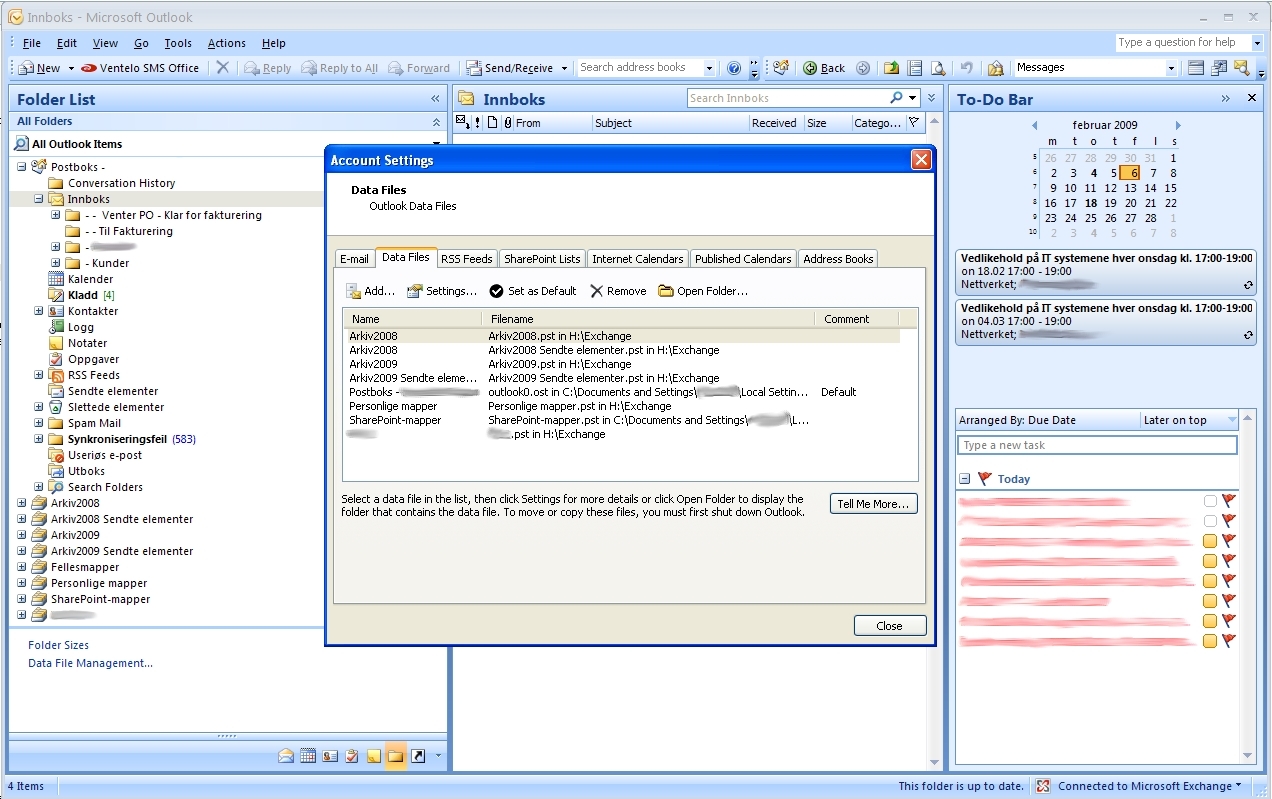The height and width of the screenshot is (799, 1272).
Task: Click the green Back arrow button
Action: (x=824, y=68)
